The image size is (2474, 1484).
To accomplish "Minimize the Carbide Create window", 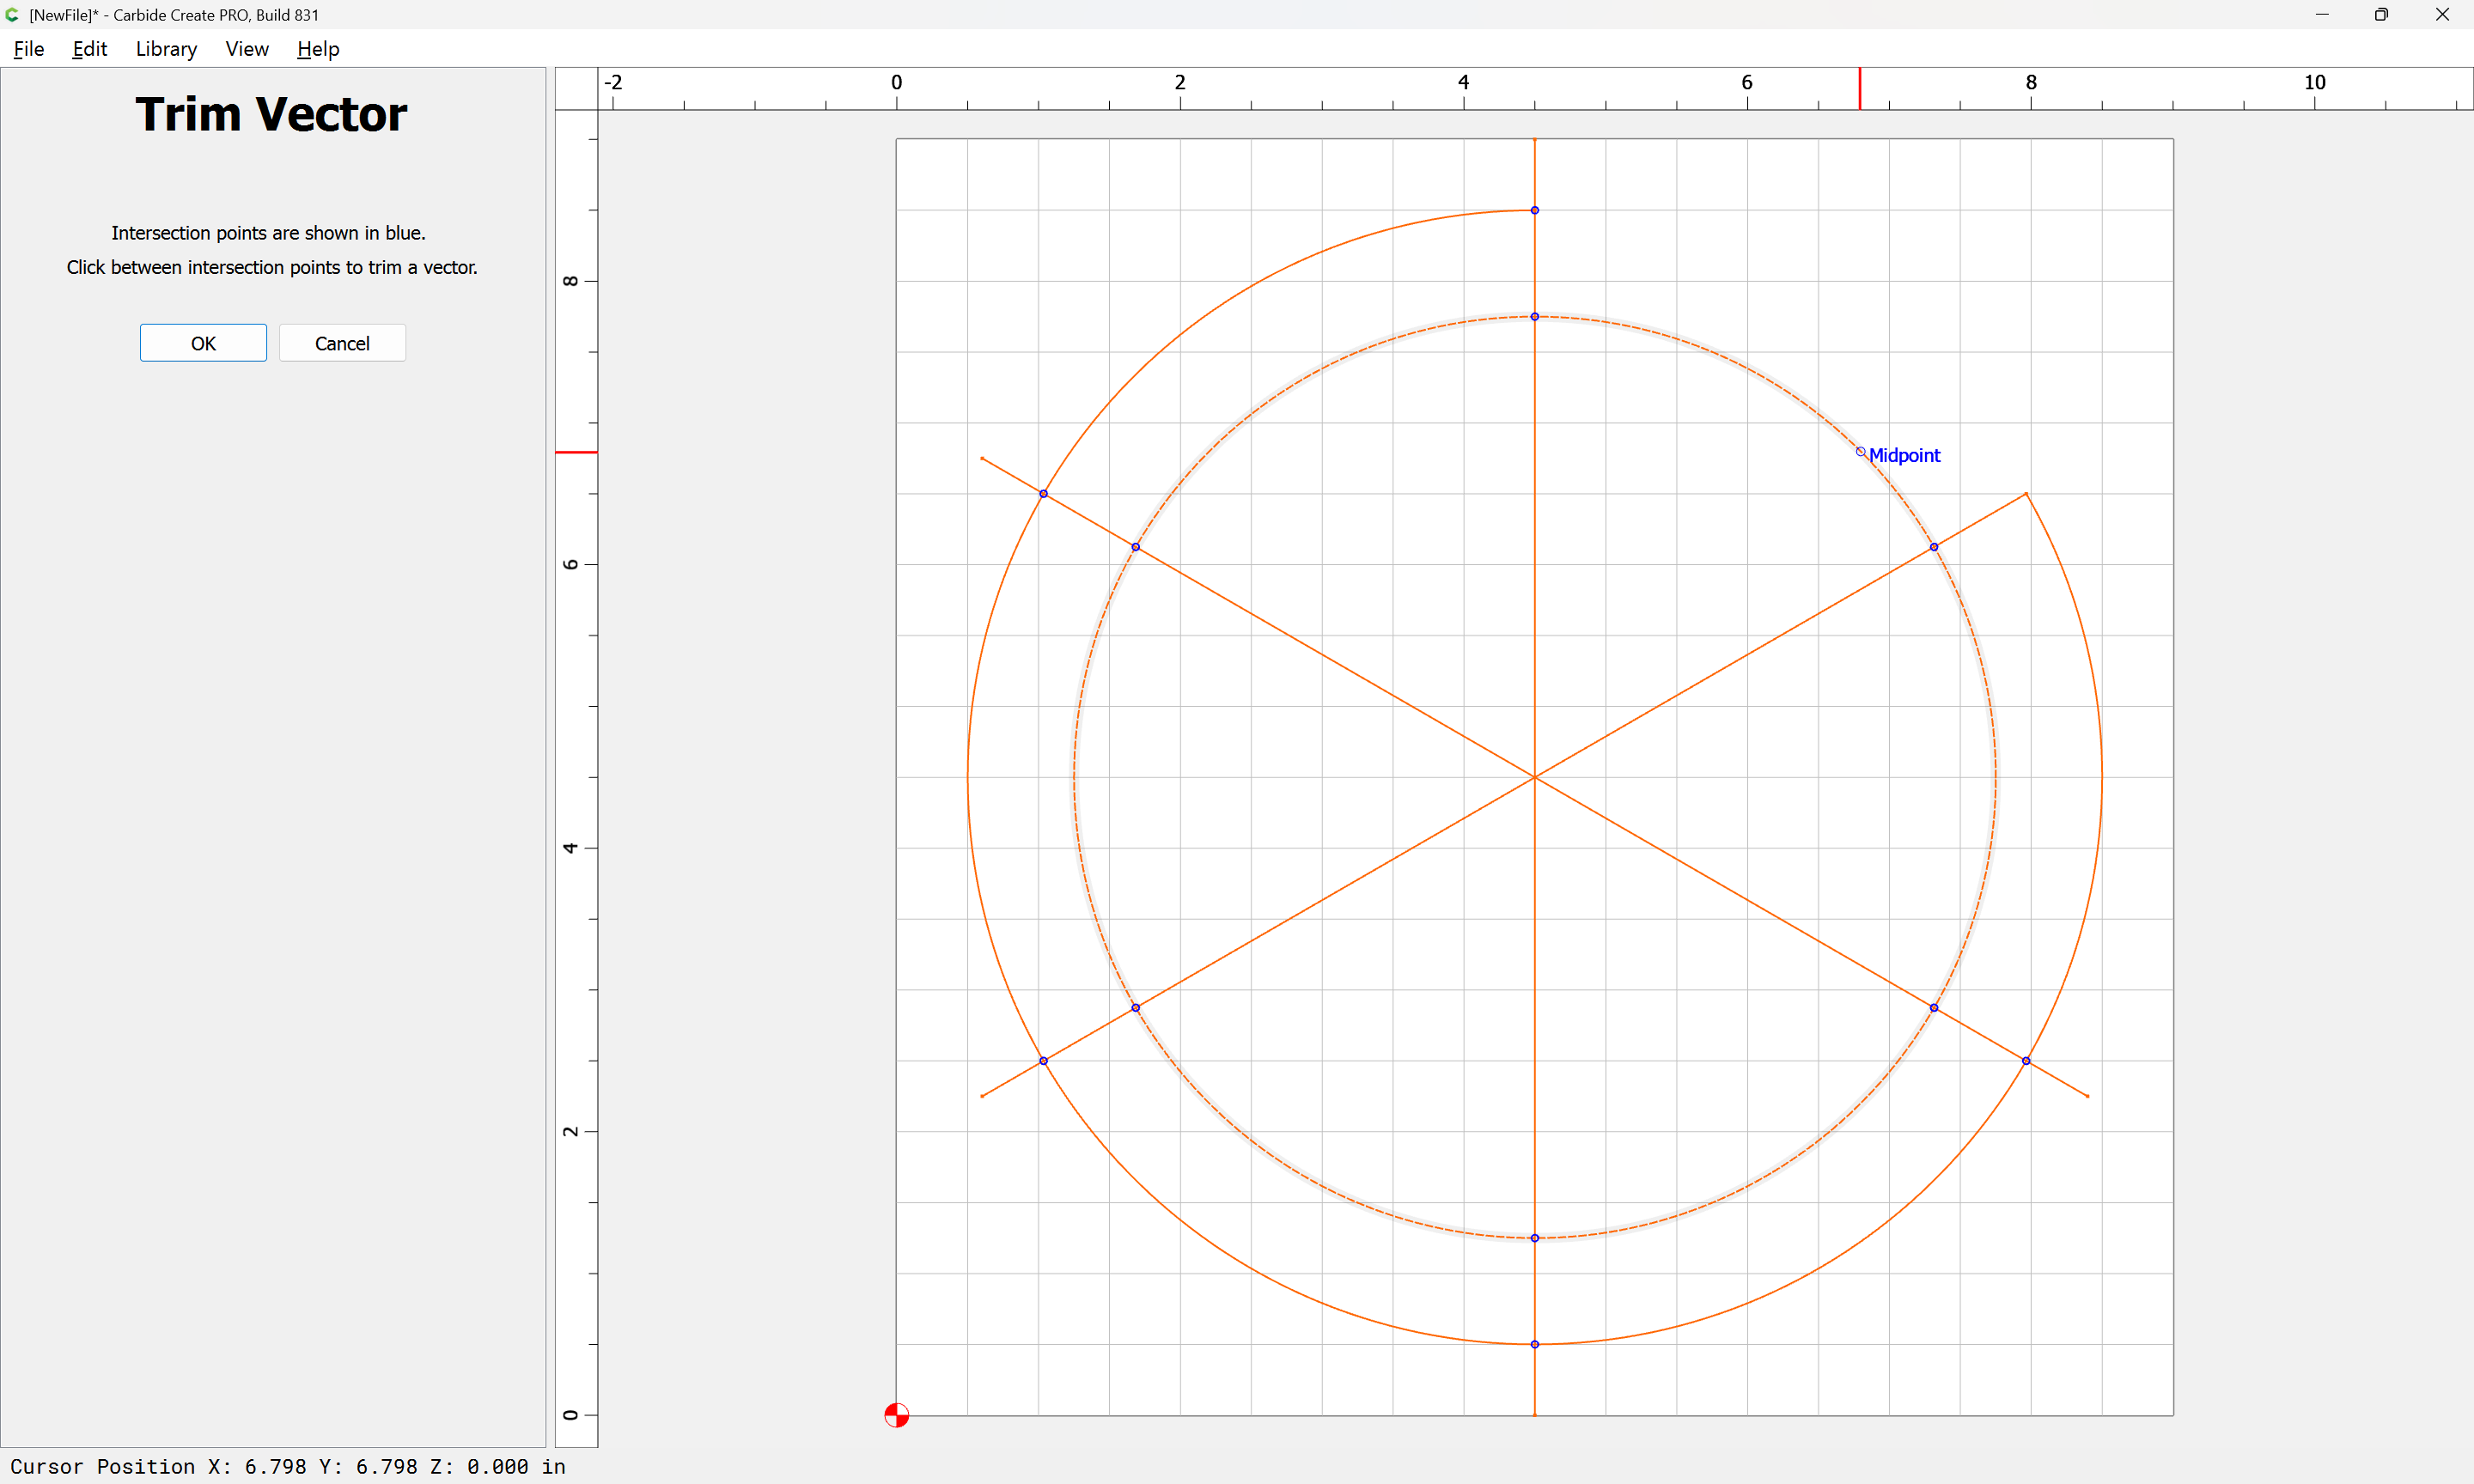I will [x=2321, y=15].
